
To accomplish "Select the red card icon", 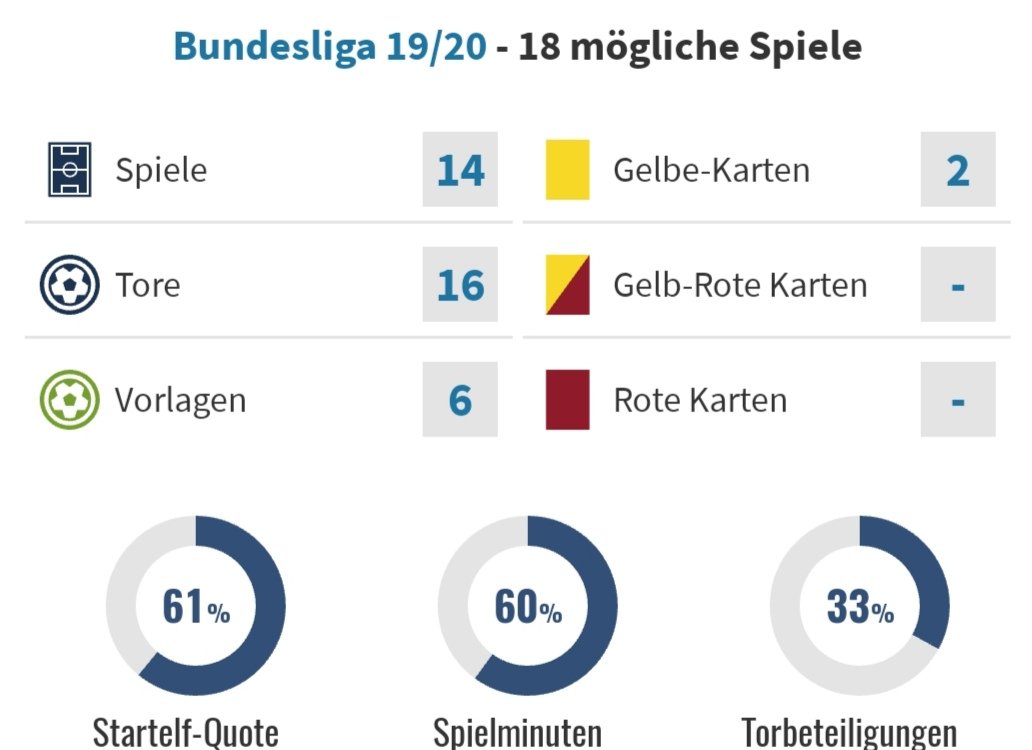I will coord(567,399).
